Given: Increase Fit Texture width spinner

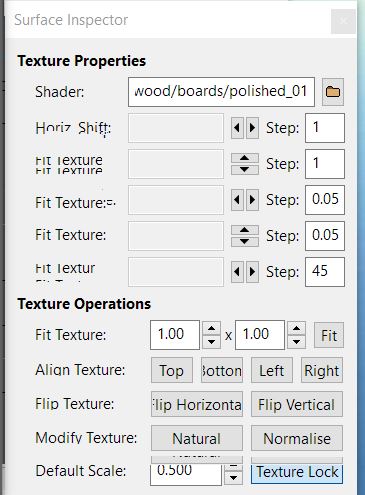Looking at the screenshot, I should point(211,328).
